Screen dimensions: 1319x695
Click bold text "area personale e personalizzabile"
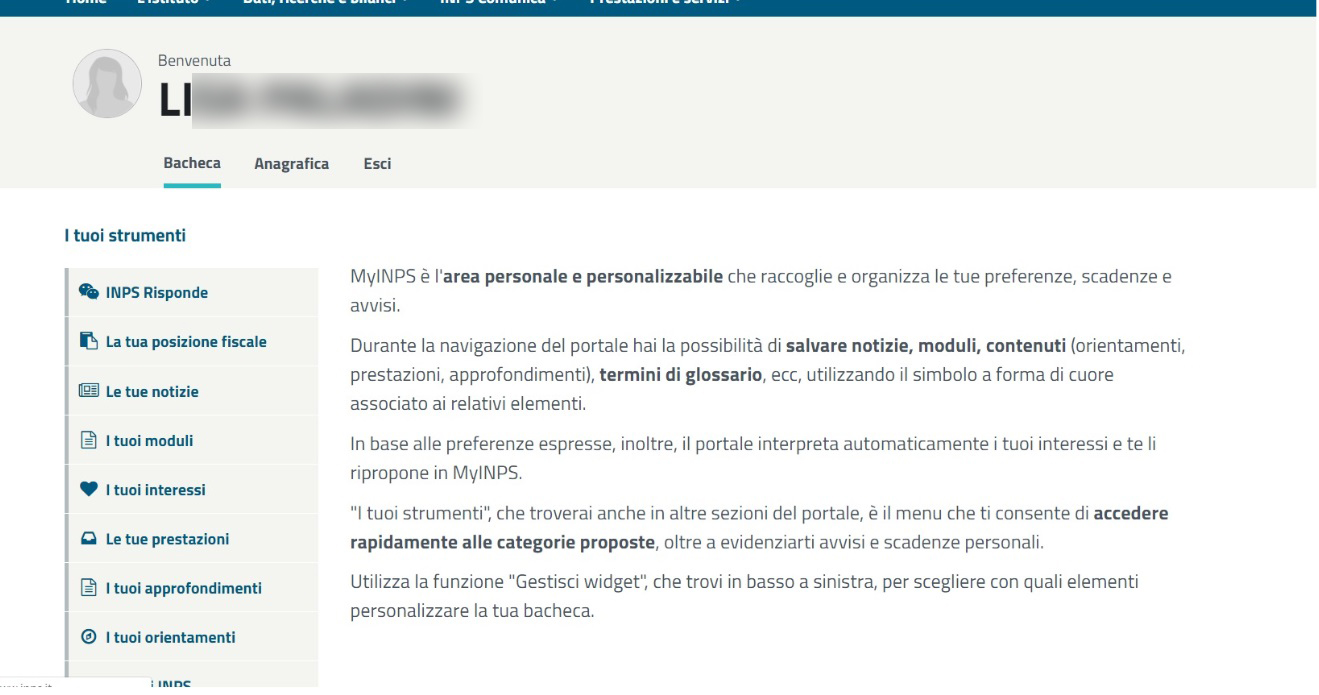(583, 276)
